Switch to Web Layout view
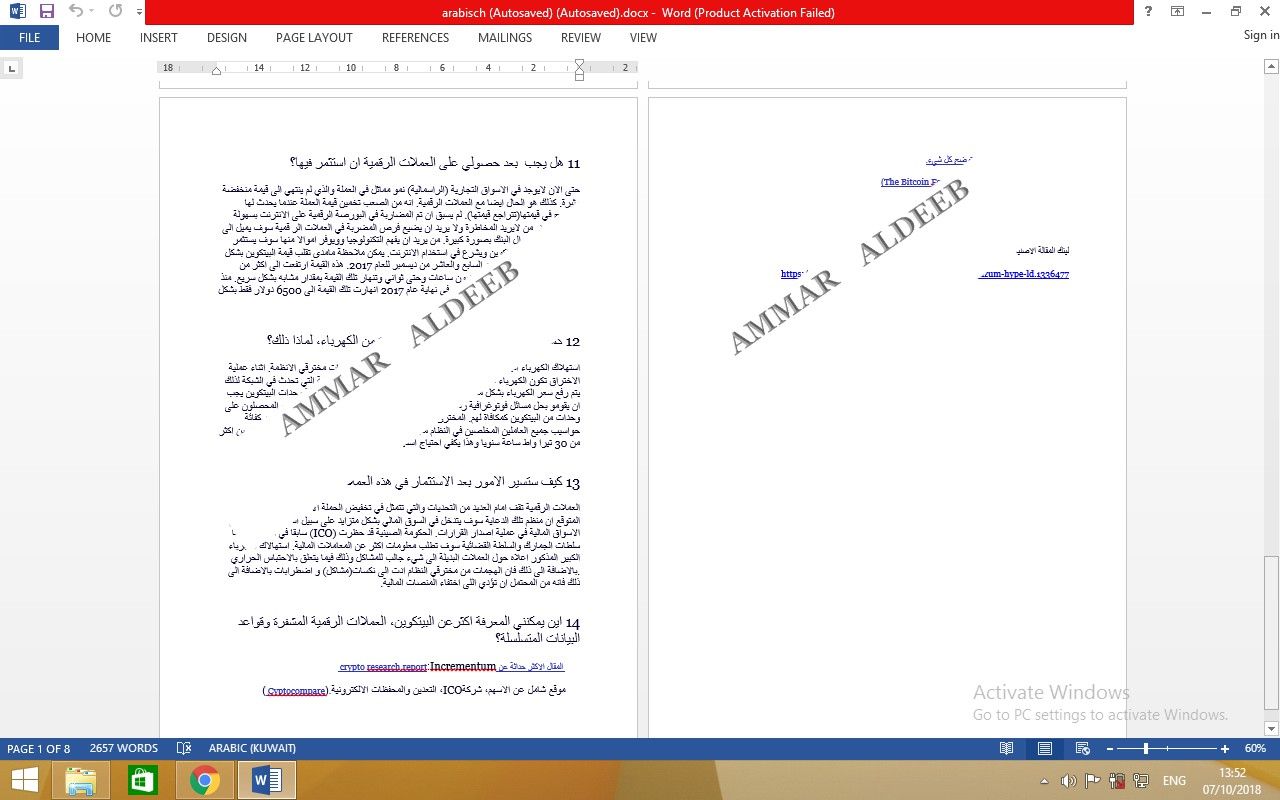 (x=1082, y=749)
